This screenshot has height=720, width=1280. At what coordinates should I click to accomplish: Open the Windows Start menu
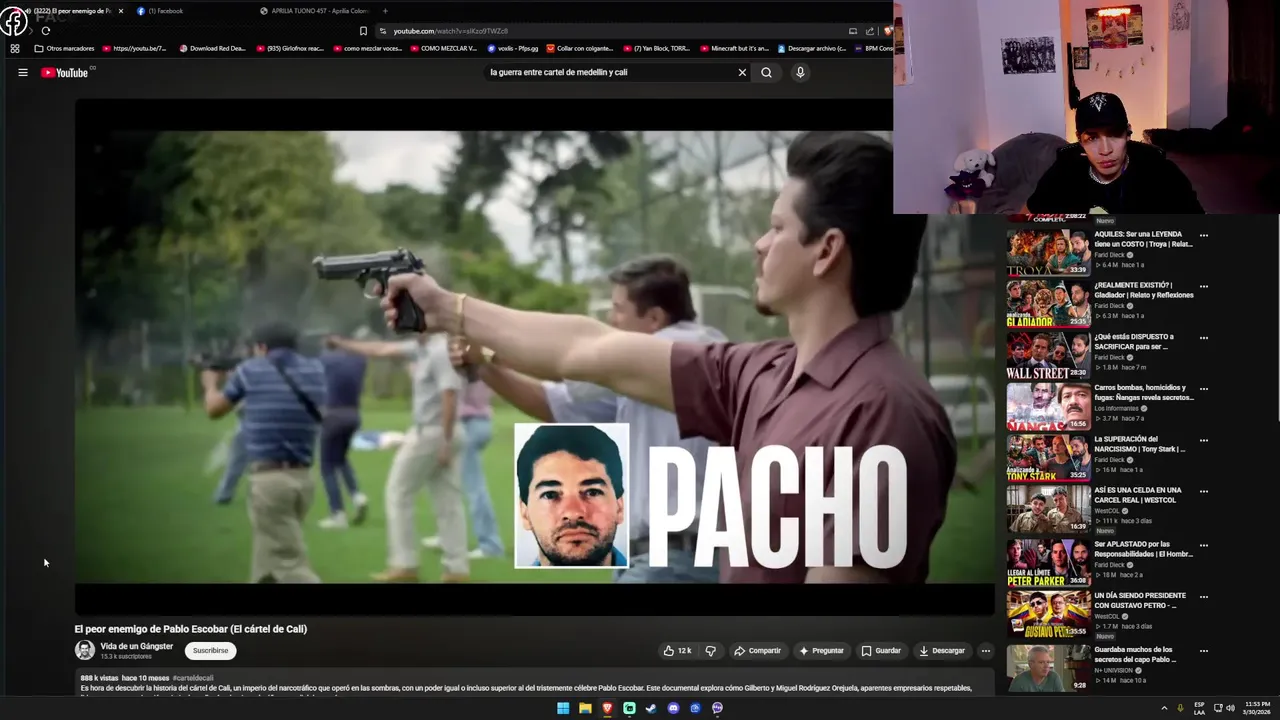pos(563,708)
